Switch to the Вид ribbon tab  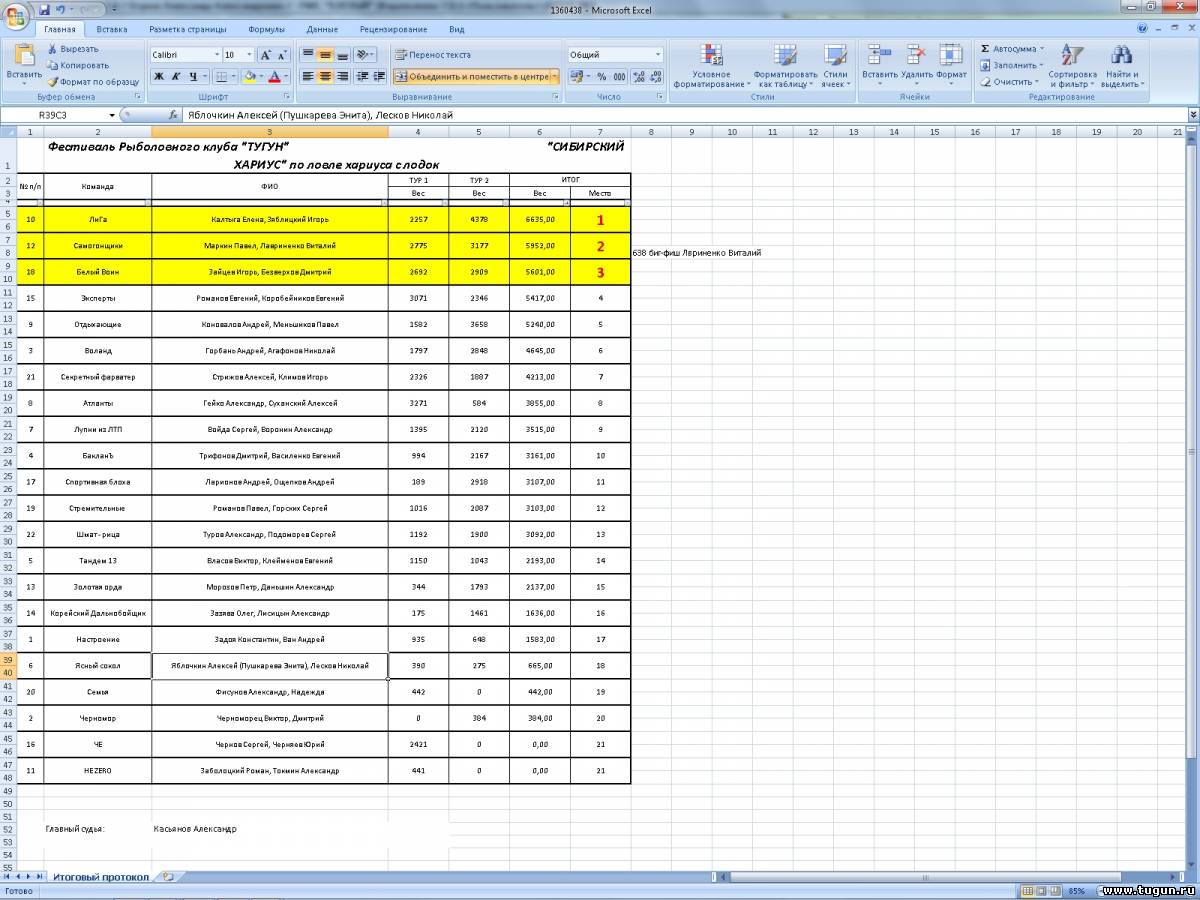coord(457,29)
